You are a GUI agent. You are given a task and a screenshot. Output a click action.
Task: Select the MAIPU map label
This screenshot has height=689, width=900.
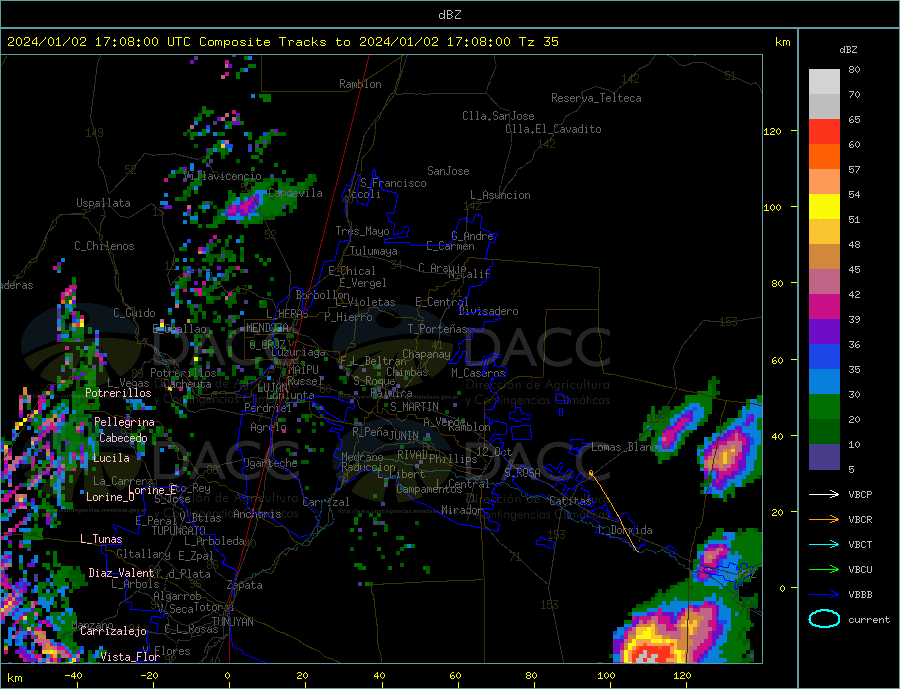click(x=303, y=370)
